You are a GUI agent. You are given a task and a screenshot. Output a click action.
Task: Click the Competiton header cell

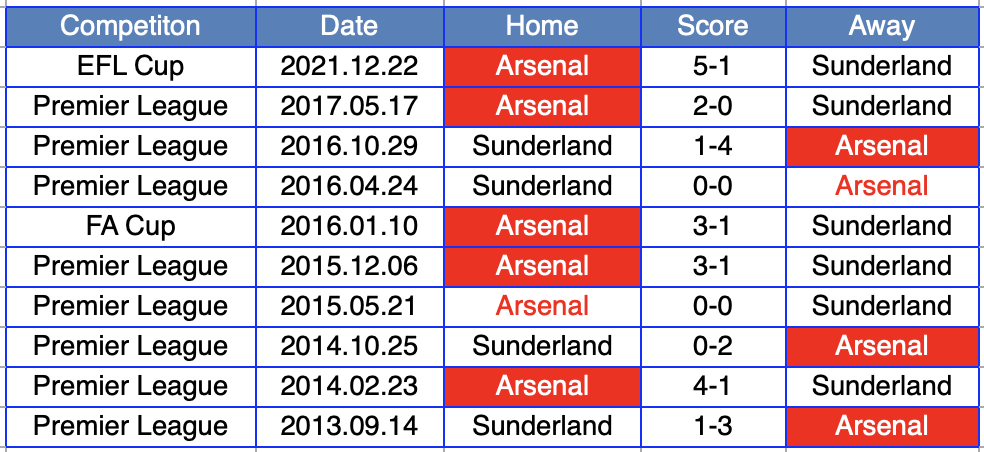click(130, 26)
